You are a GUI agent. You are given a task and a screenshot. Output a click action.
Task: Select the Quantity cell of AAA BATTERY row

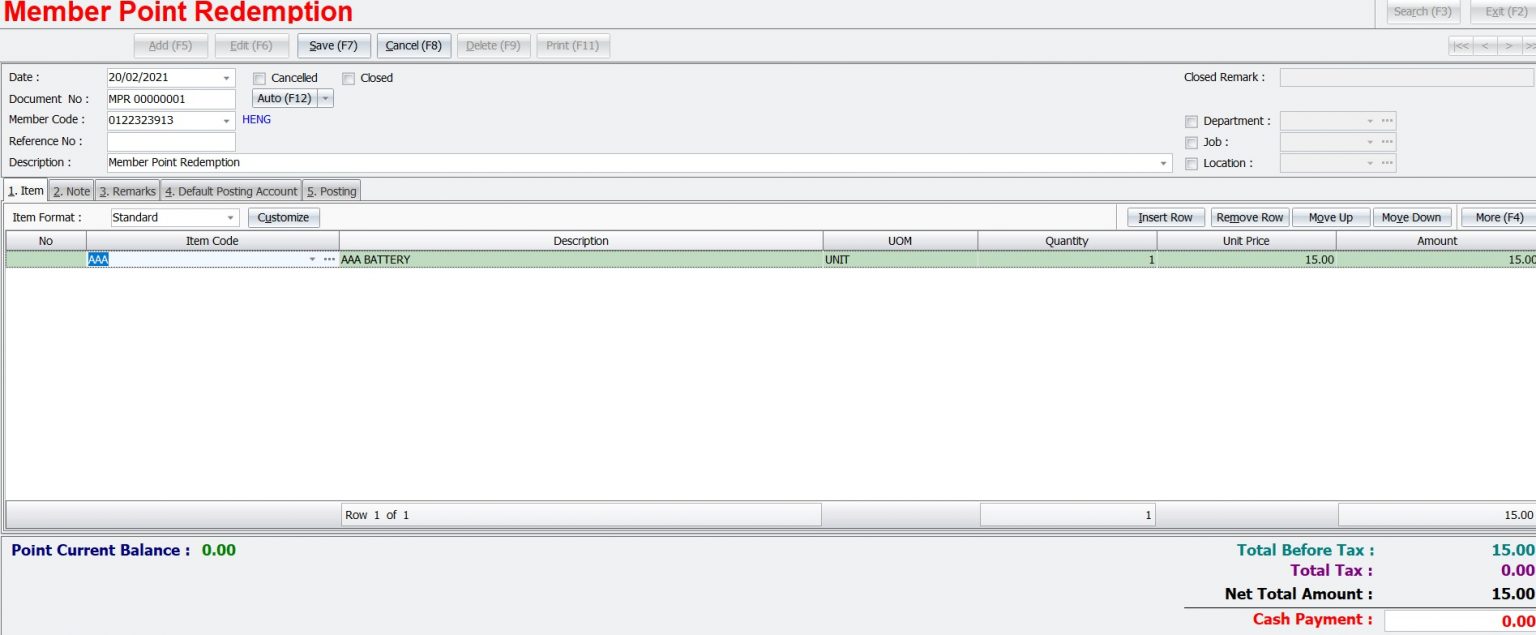pos(1067,260)
